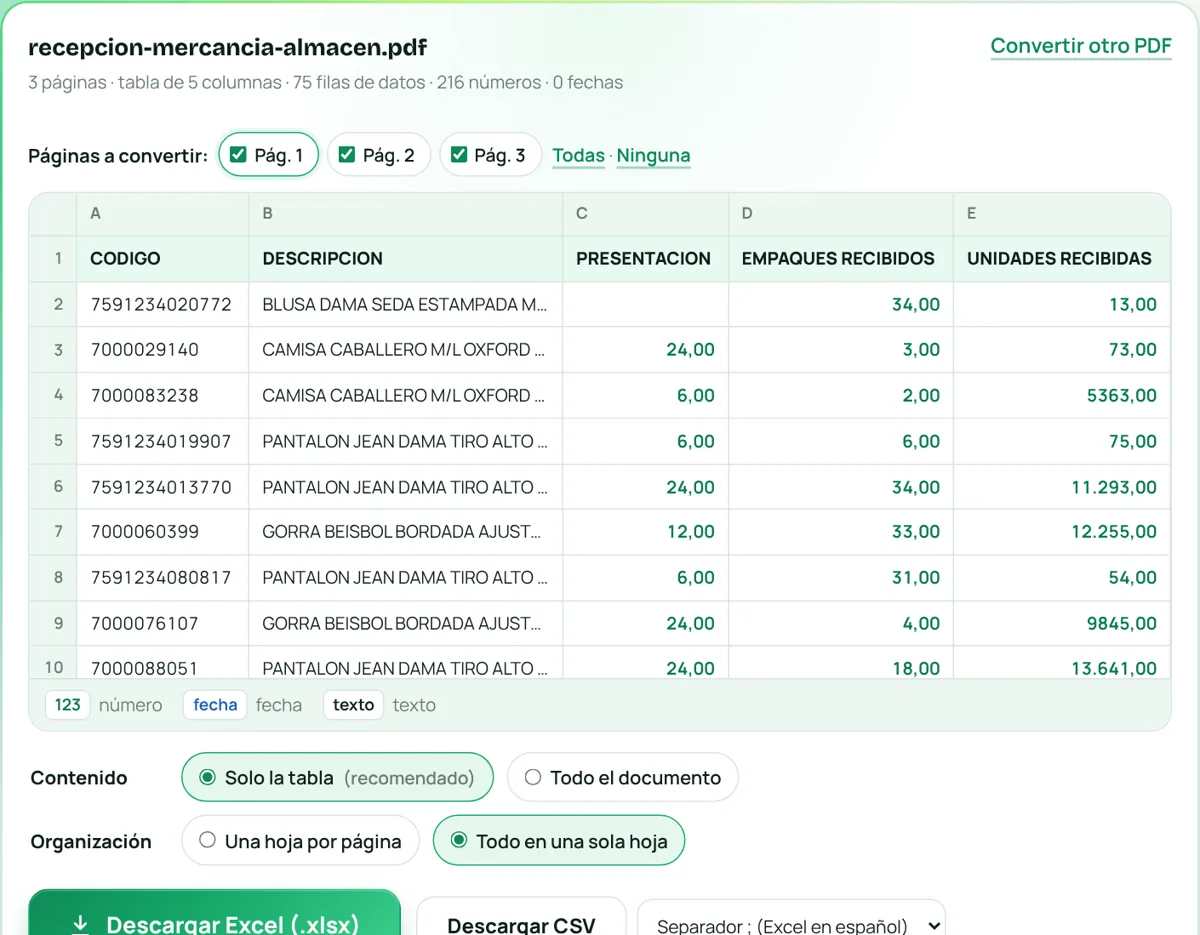Image resolution: width=1200 pixels, height=935 pixels.
Task: Click row number 8 header
Action: [53, 578]
